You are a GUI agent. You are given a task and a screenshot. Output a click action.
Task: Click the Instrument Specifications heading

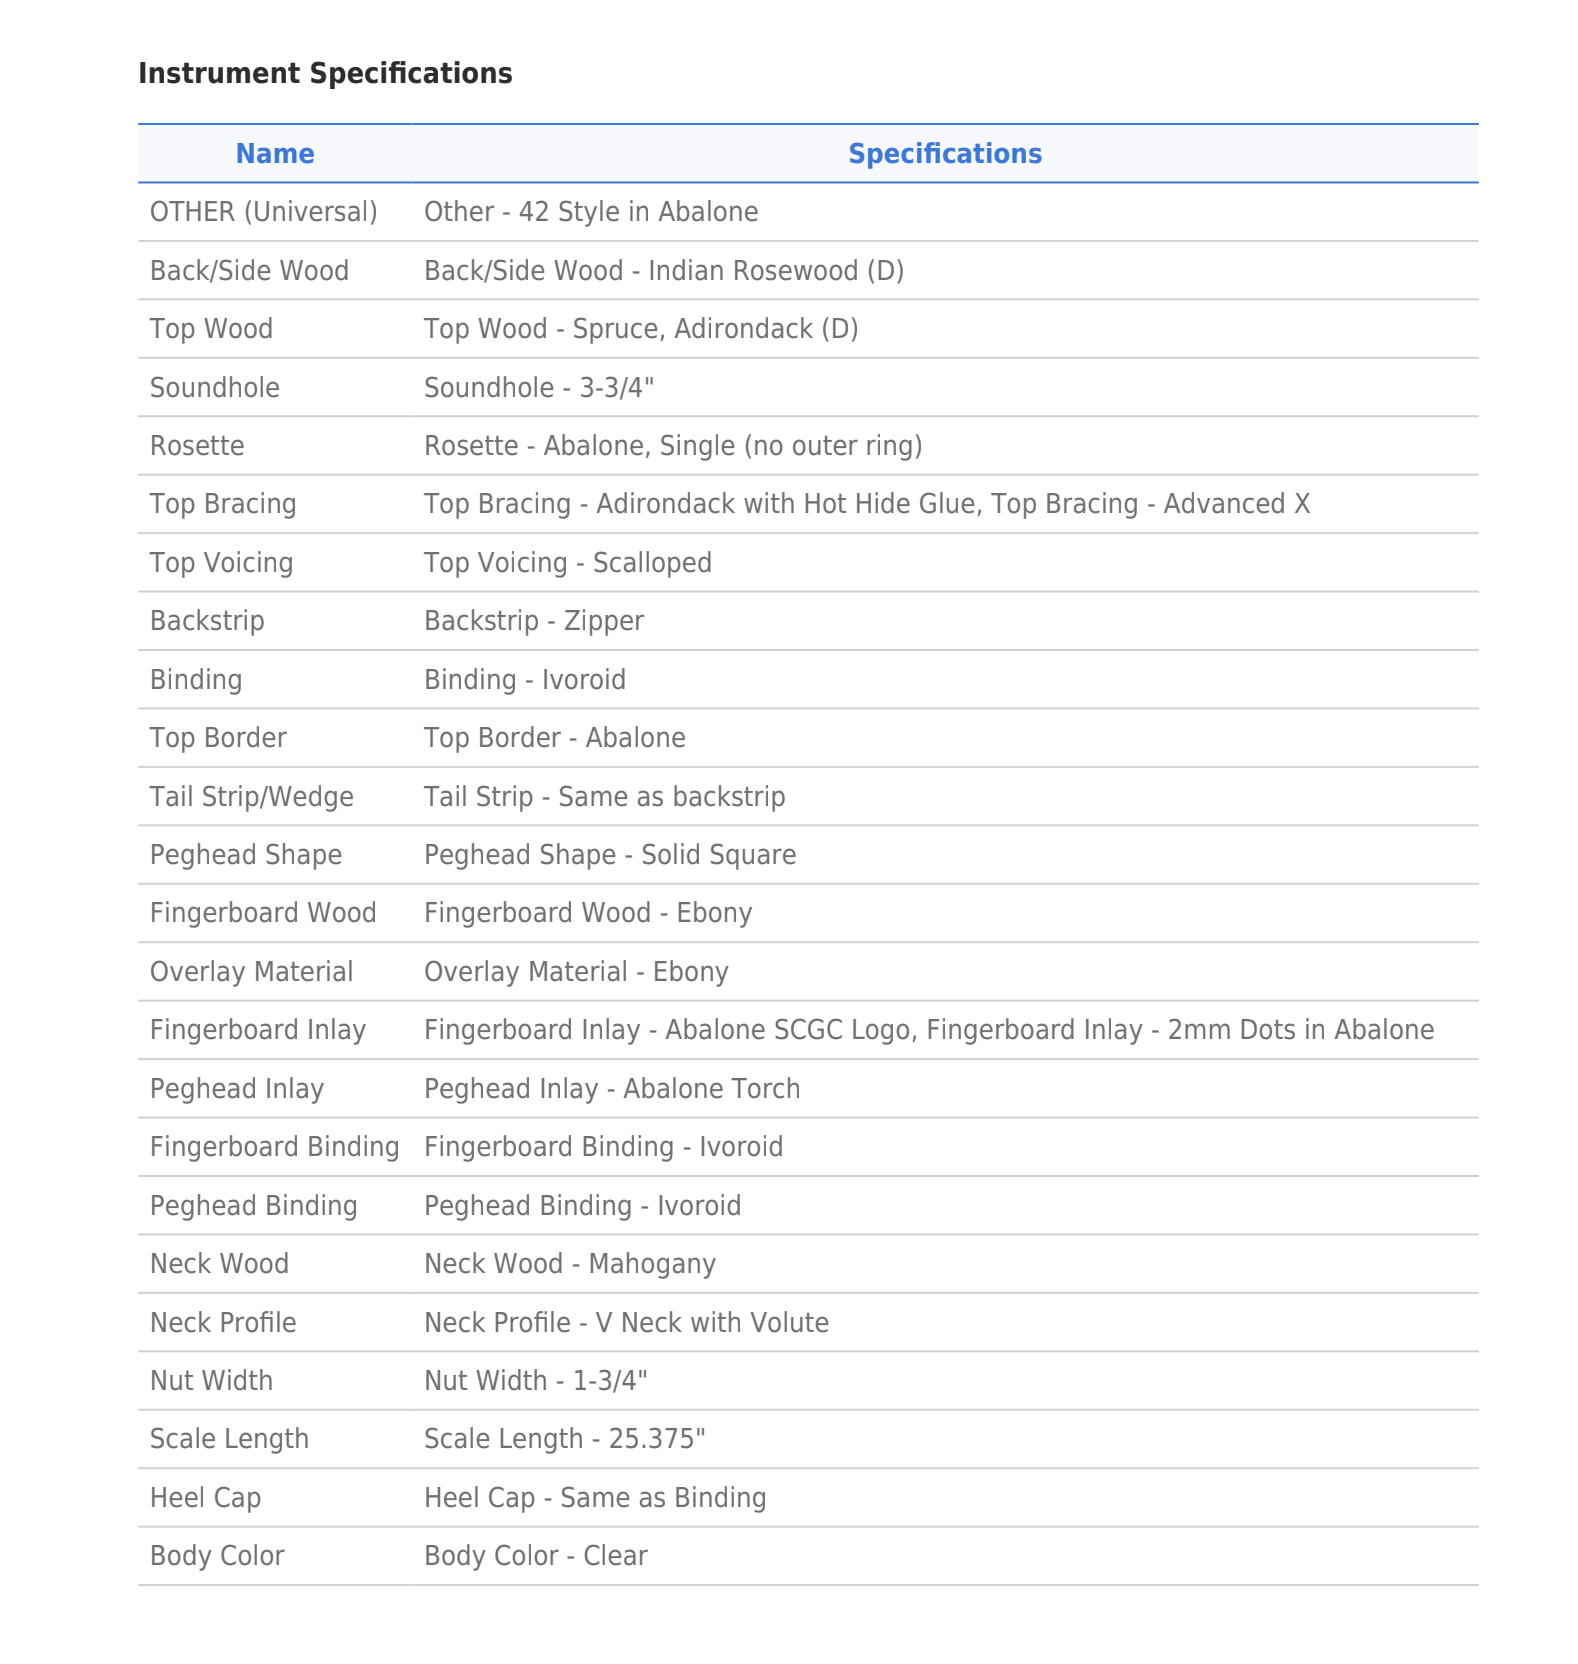[325, 74]
